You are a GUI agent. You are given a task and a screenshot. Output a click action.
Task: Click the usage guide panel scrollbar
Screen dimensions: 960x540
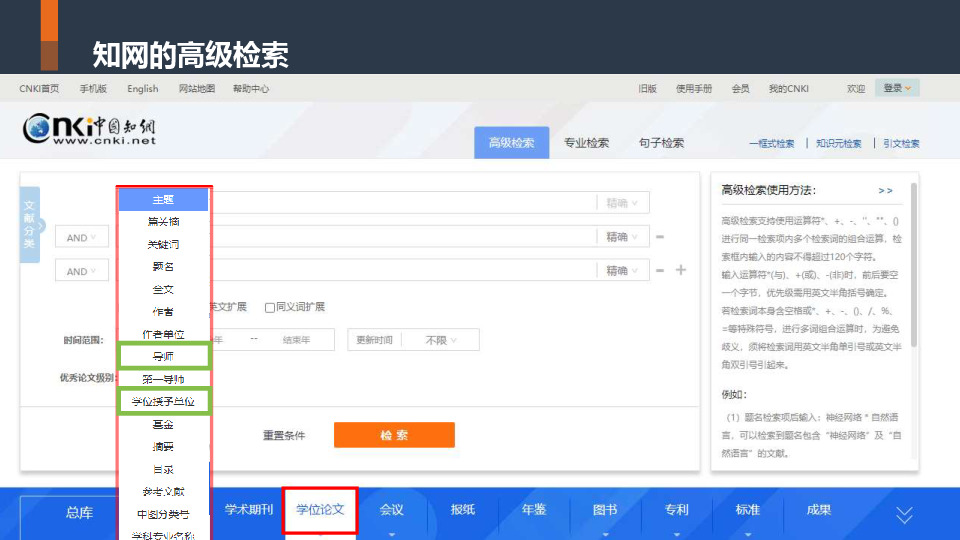(x=913, y=264)
